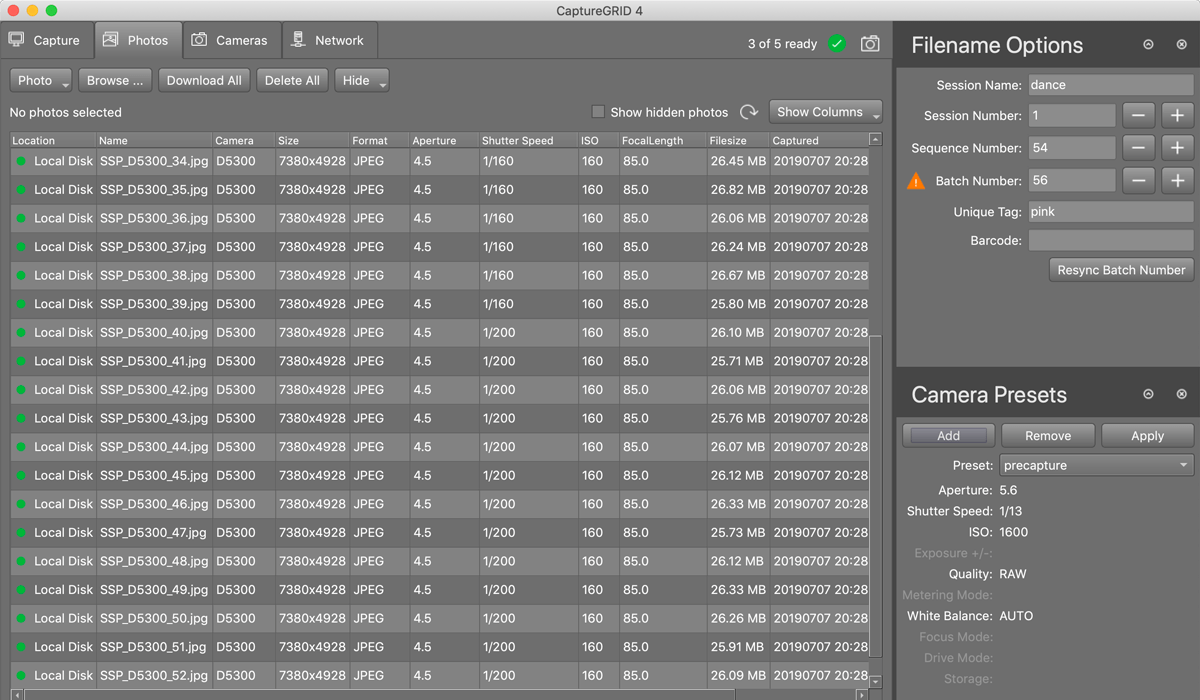The image size is (1200, 700).
Task: Click the camera shutter icon near ready status
Action: (871, 43)
